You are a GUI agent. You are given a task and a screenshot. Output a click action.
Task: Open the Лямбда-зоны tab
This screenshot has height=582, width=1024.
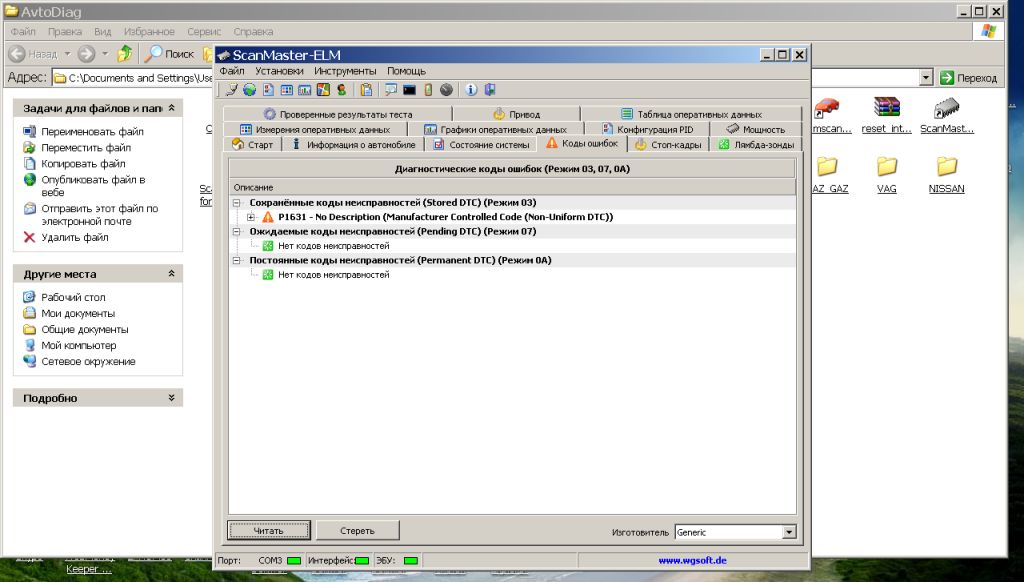pos(755,145)
